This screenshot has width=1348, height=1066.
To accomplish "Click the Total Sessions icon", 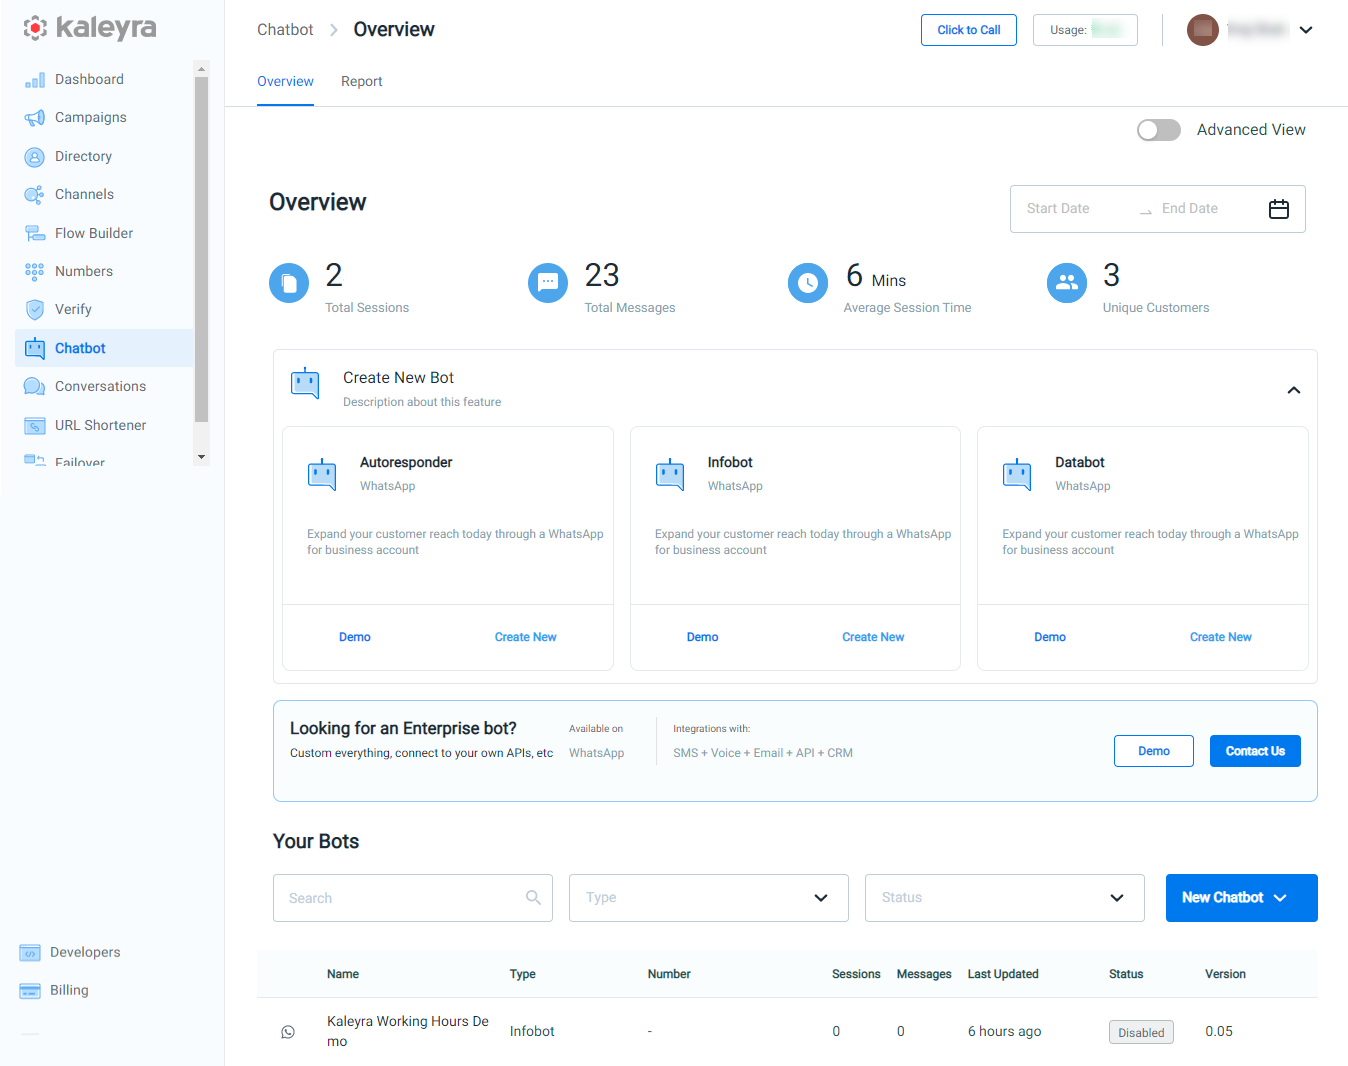I will coord(289,283).
